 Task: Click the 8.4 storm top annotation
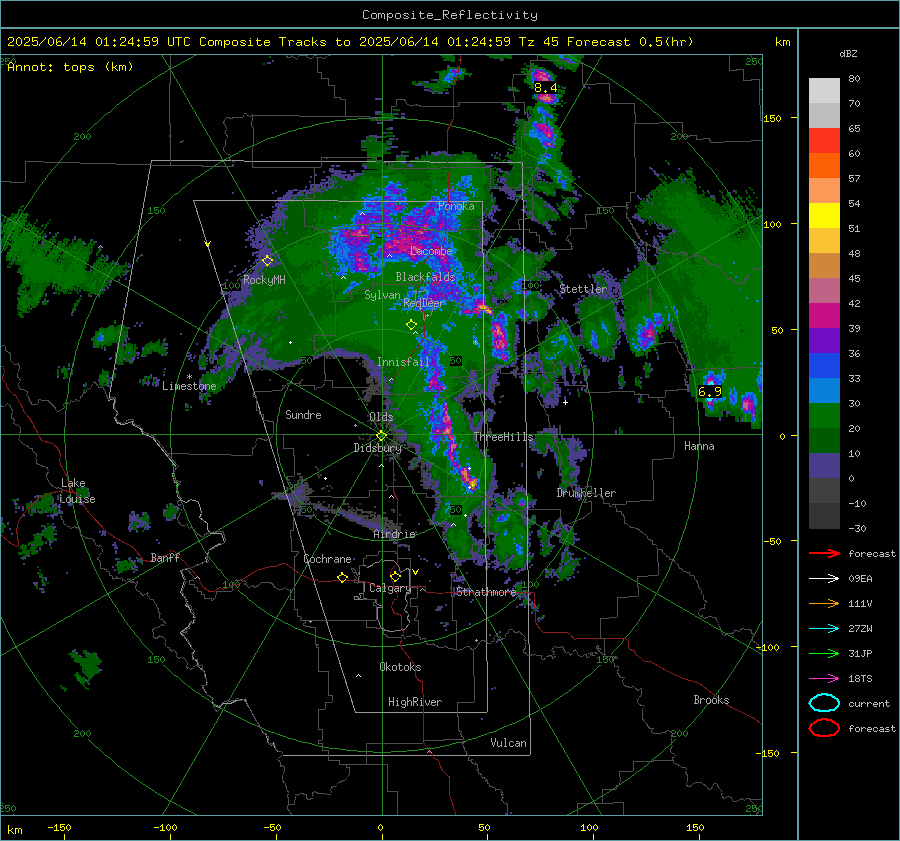coord(545,87)
